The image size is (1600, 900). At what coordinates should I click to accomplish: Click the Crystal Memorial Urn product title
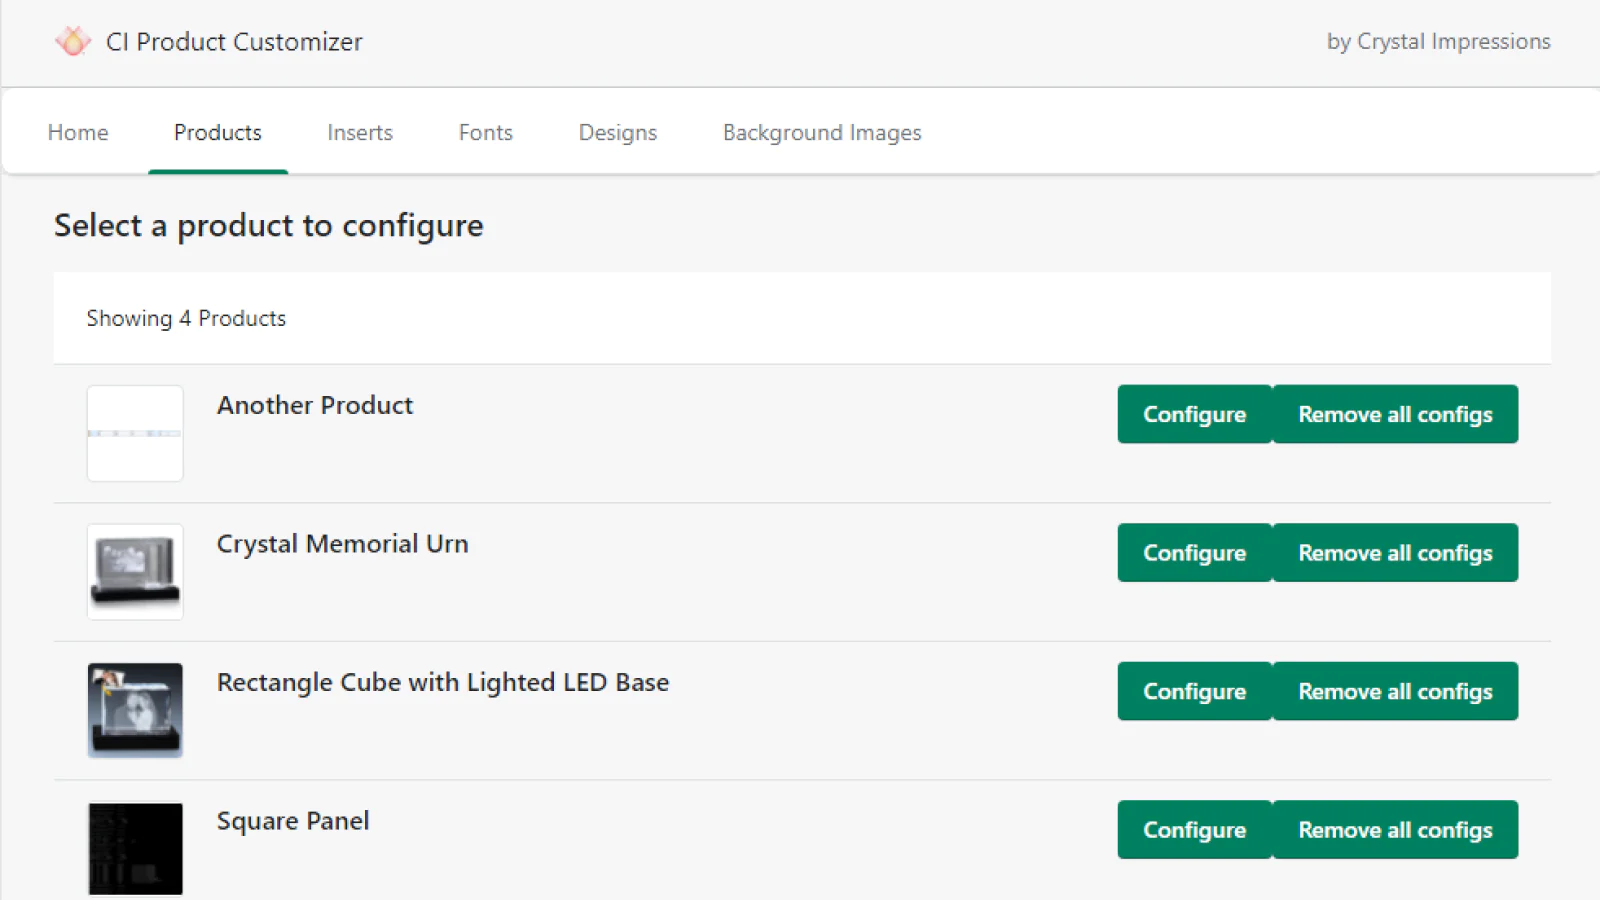point(342,544)
